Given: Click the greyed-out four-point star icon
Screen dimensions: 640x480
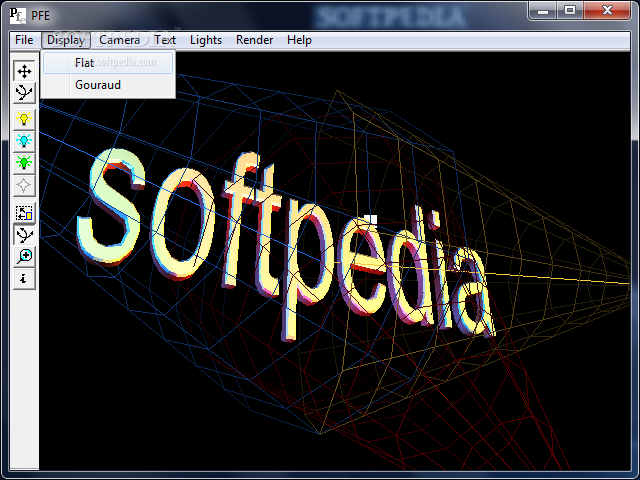Looking at the screenshot, I should point(24,185).
